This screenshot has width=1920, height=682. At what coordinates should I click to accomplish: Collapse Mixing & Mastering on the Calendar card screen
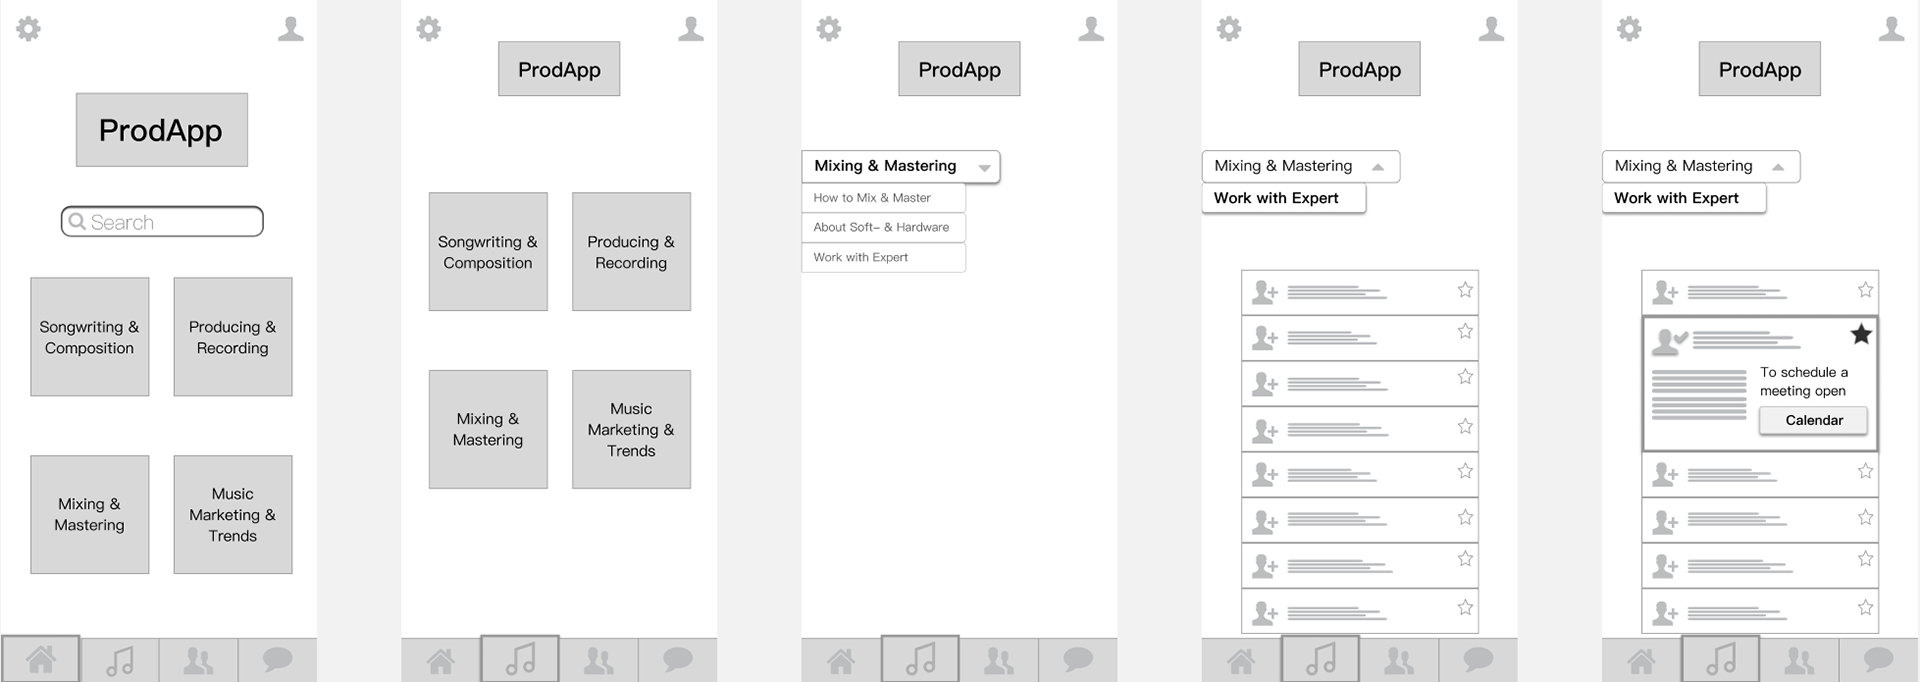tap(1778, 167)
